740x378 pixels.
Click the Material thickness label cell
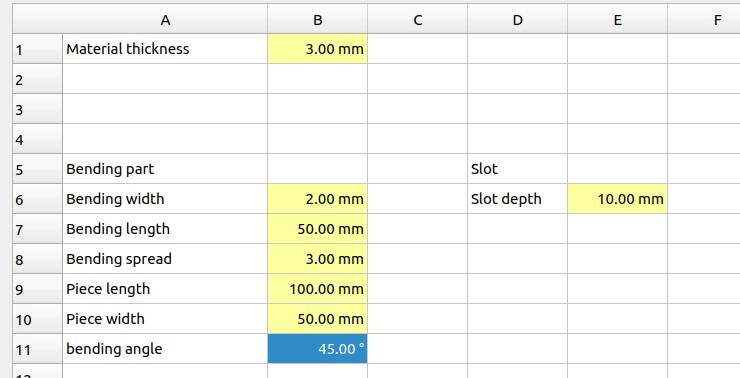pyautogui.click(x=165, y=49)
